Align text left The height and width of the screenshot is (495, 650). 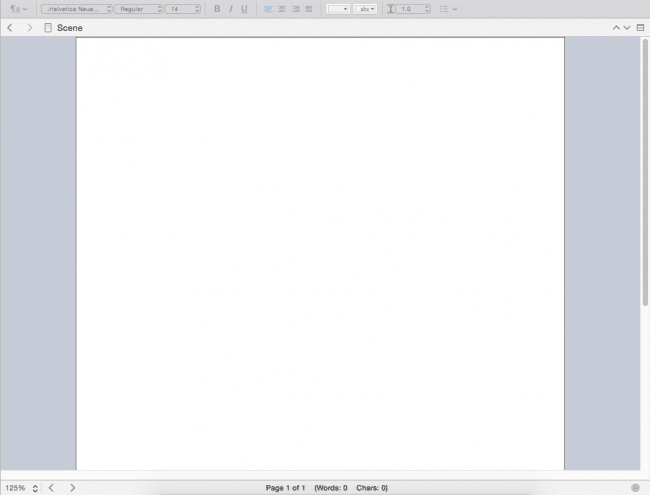(268, 9)
